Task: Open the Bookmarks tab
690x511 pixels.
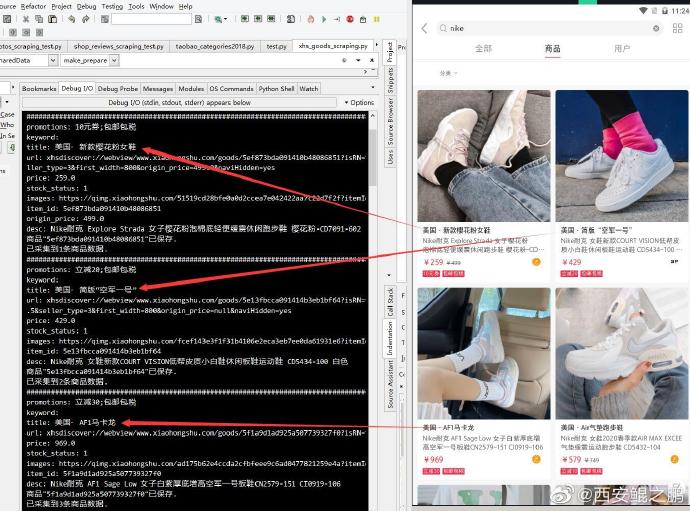Action: click(39, 88)
